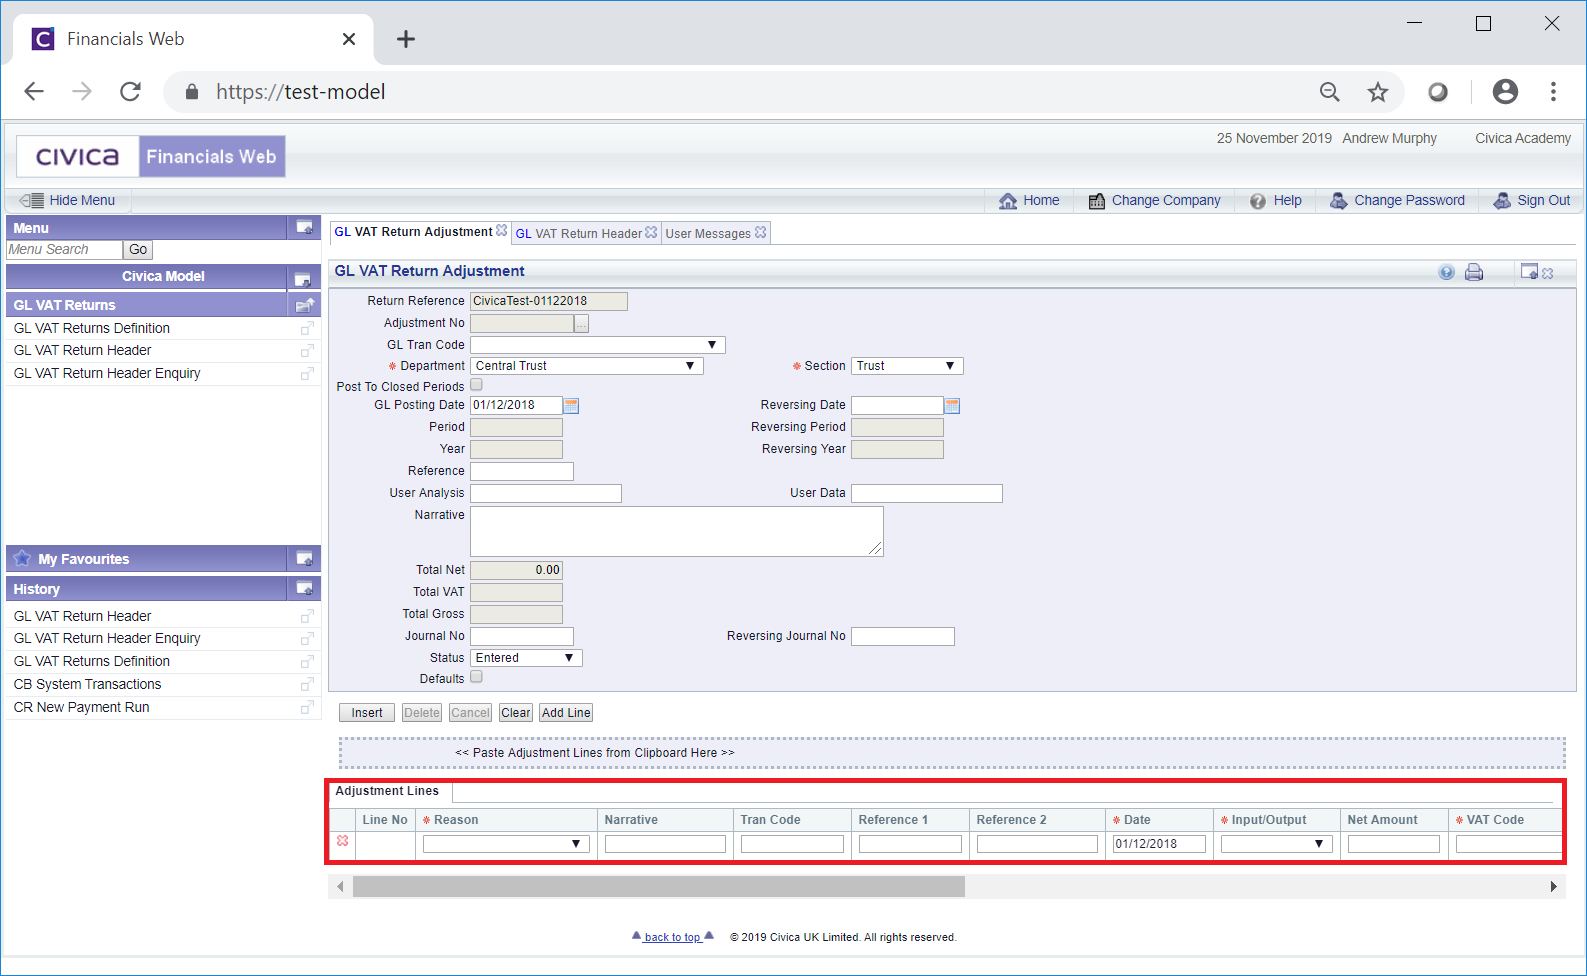This screenshot has height=976, width=1587.
Task: Click the help icon in GL VAT Return Adjustment header
Action: pos(1446,272)
